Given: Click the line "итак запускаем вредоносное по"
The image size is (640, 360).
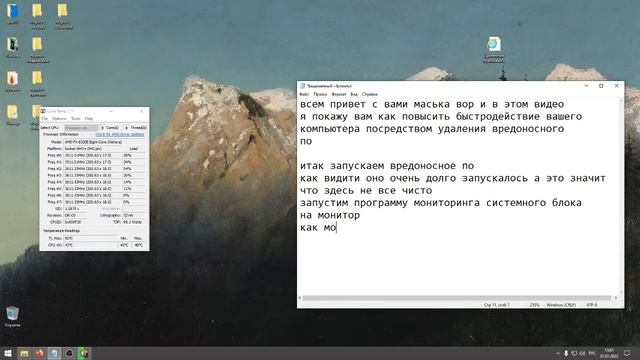Looking at the screenshot, I should click(387, 166).
